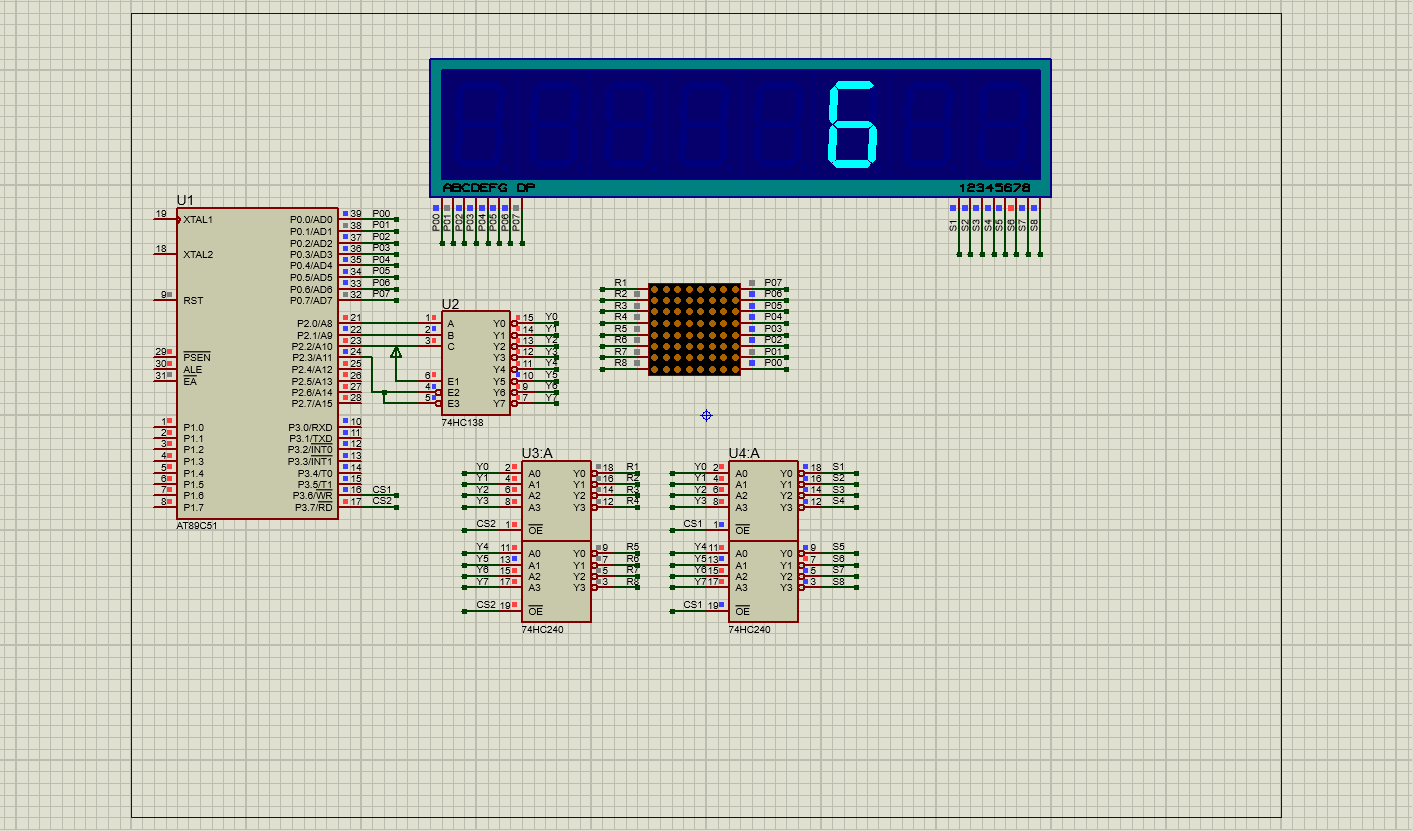This screenshot has height=831, width=1413.
Task: Click the P3.7/RD pin label
Action: click(314, 507)
